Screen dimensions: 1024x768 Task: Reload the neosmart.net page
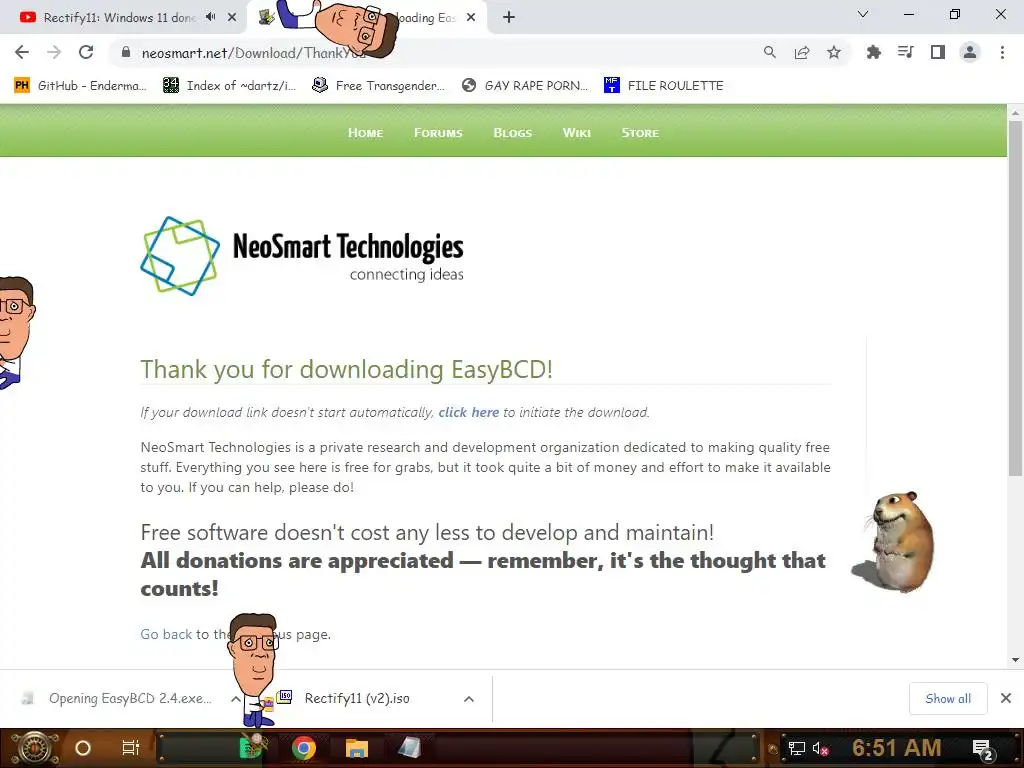click(86, 52)
